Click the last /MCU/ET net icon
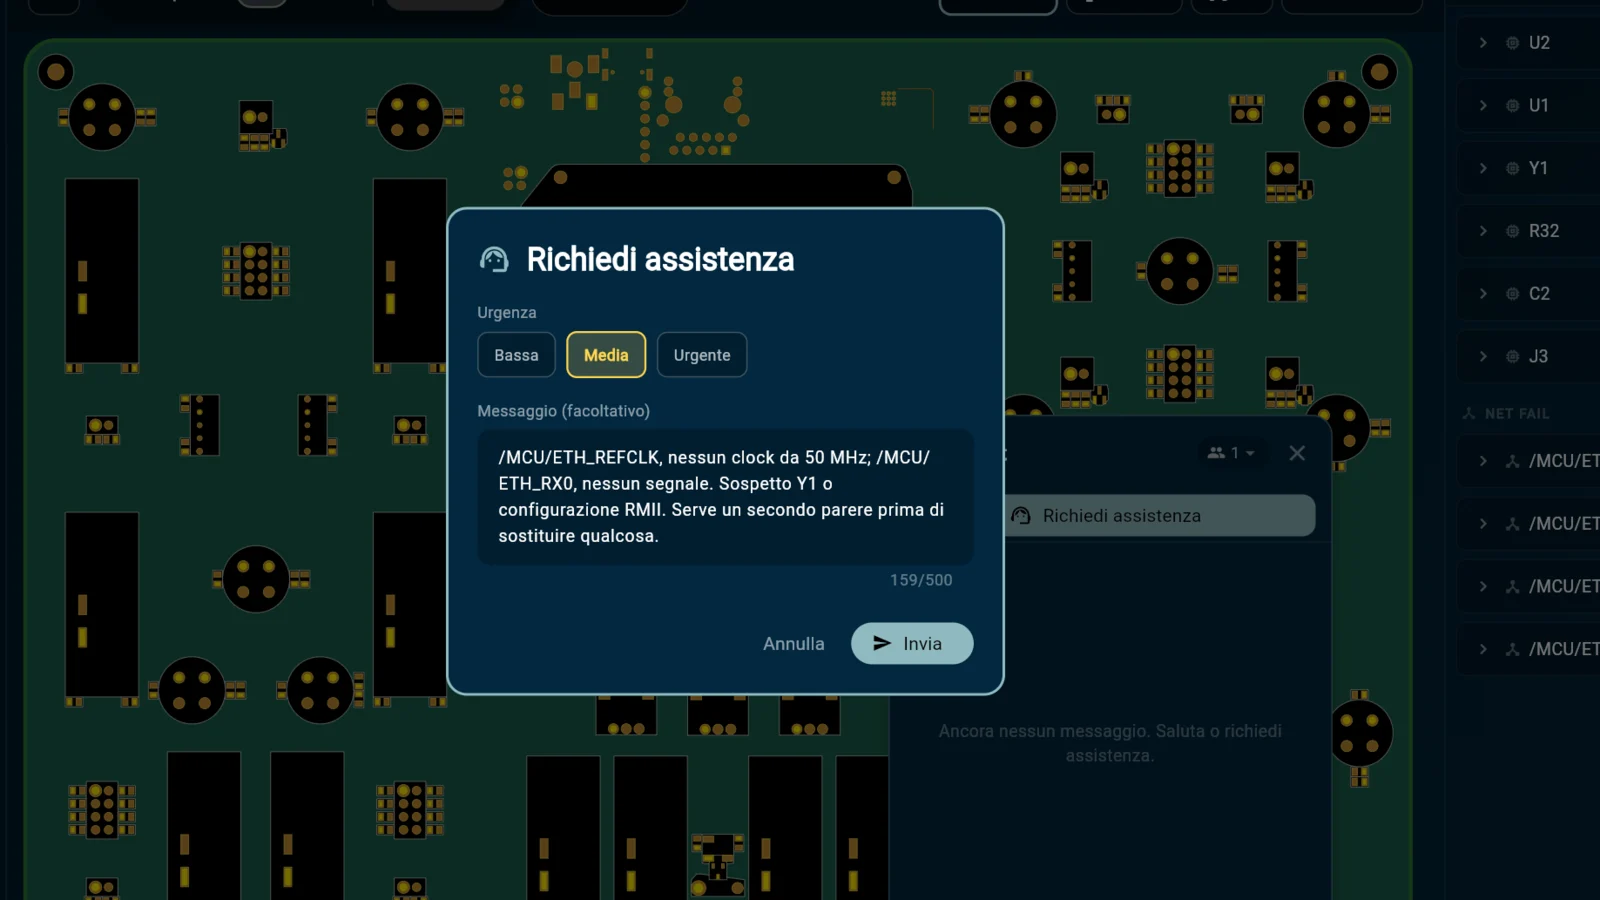Screen dimensions: 1600x900 [1512, 649]
